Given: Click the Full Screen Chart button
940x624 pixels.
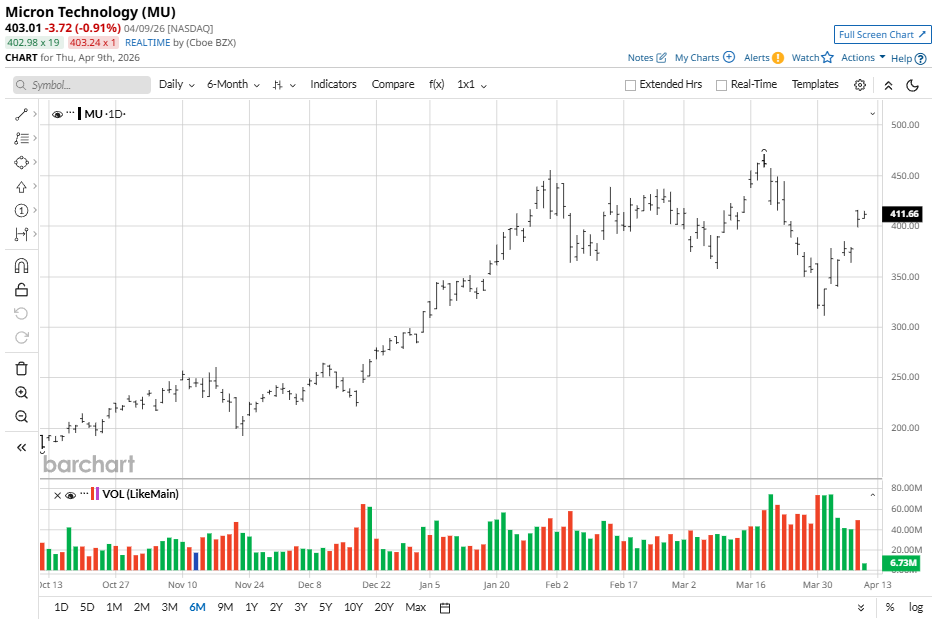Looking at the screenshot, I should [883, 34].
